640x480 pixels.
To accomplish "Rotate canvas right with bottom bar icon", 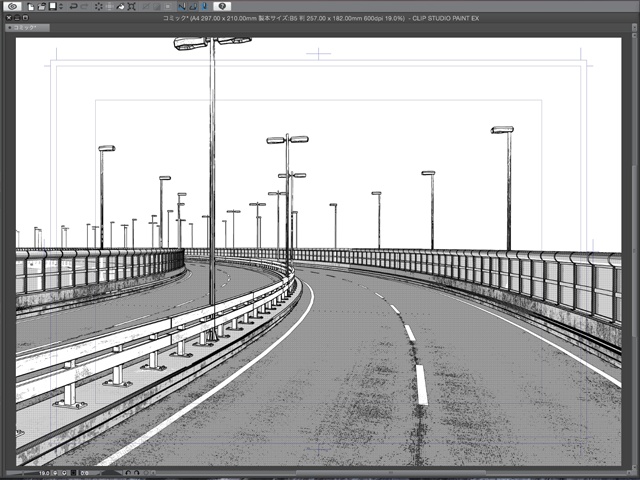I will [x=136, y=473].
